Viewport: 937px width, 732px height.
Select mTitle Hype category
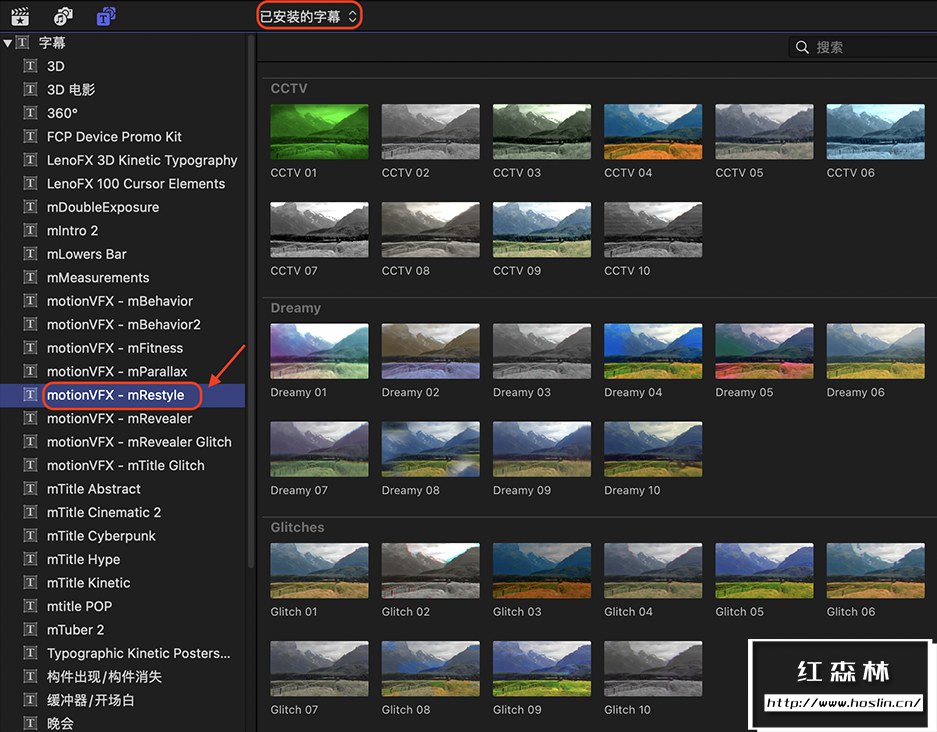tap(84, 559)
